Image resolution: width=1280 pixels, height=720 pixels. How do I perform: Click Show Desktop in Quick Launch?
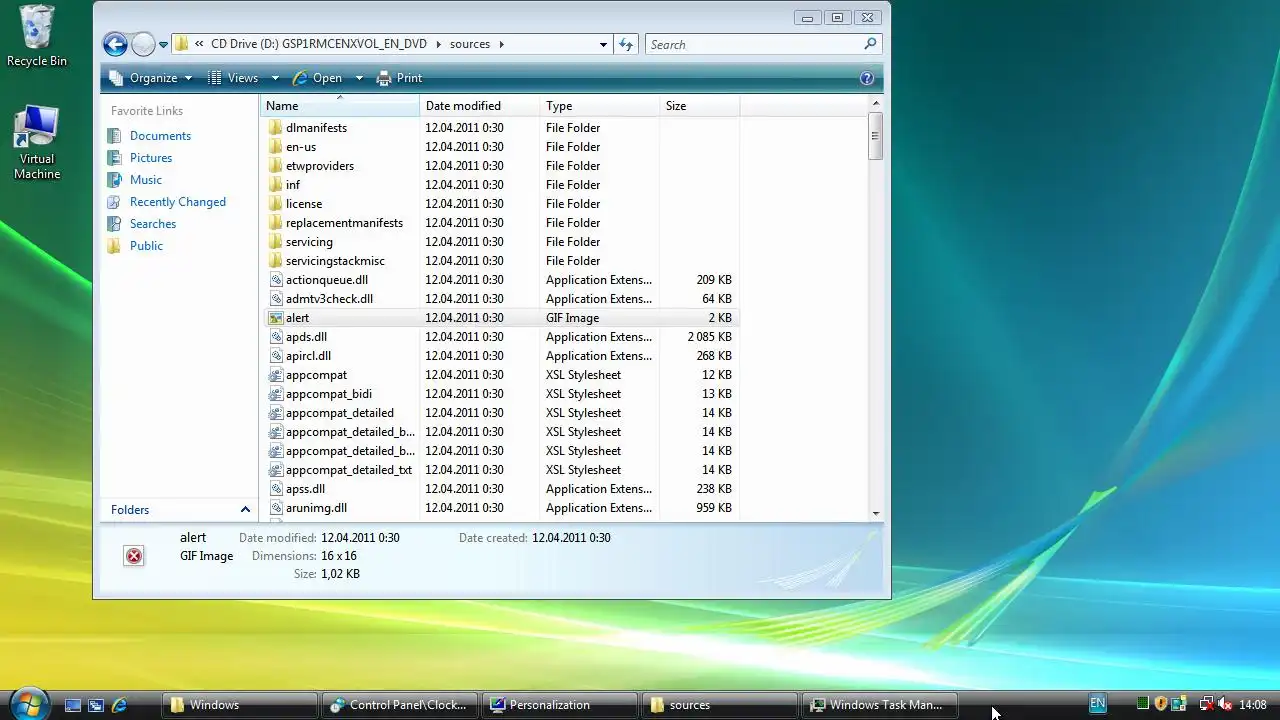[73, 705]
